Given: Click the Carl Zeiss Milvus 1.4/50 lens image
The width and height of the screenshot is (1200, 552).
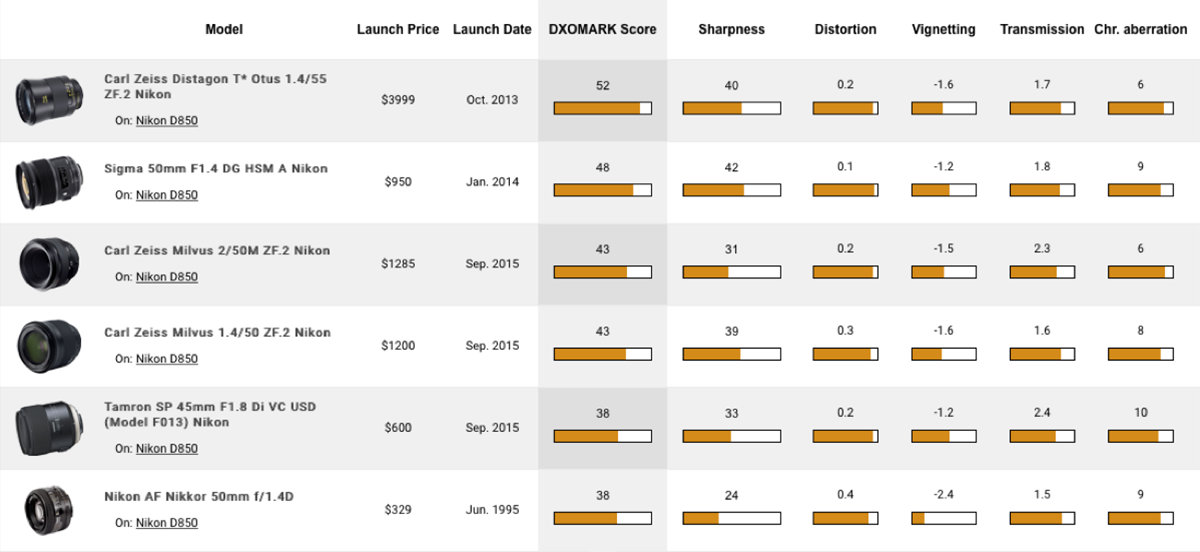Looking at the screenshot, I should (x=42, y=346).
